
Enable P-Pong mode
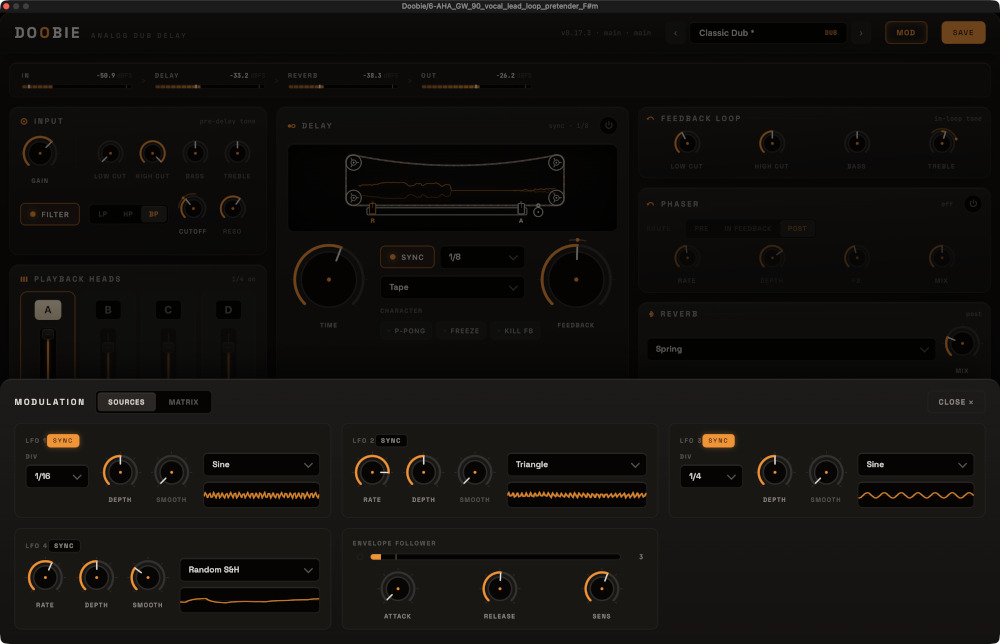[x=406, y=331]
